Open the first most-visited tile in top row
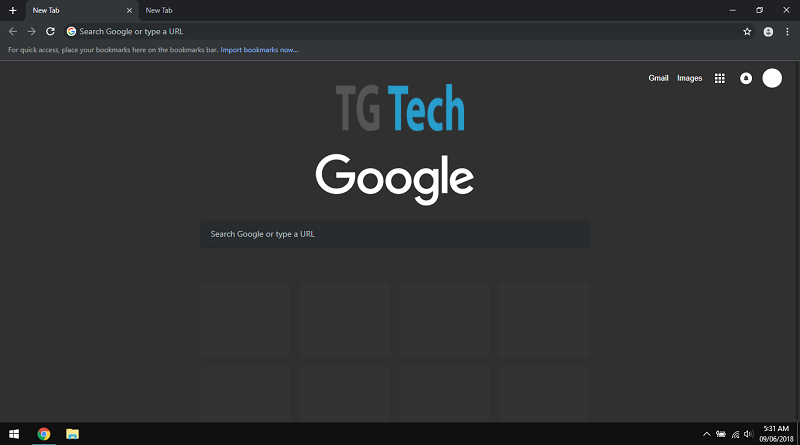The image size is (800, 445). (245, 319)
